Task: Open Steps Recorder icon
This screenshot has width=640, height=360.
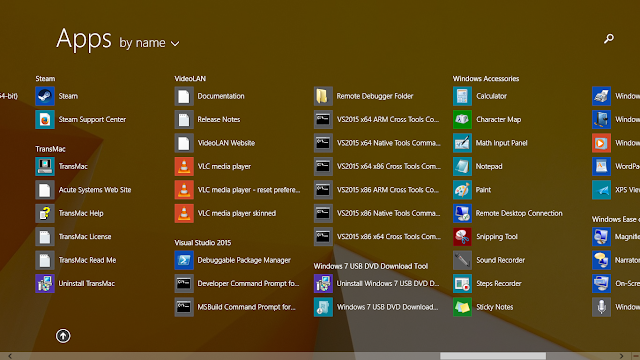Action: pos(462,284)
